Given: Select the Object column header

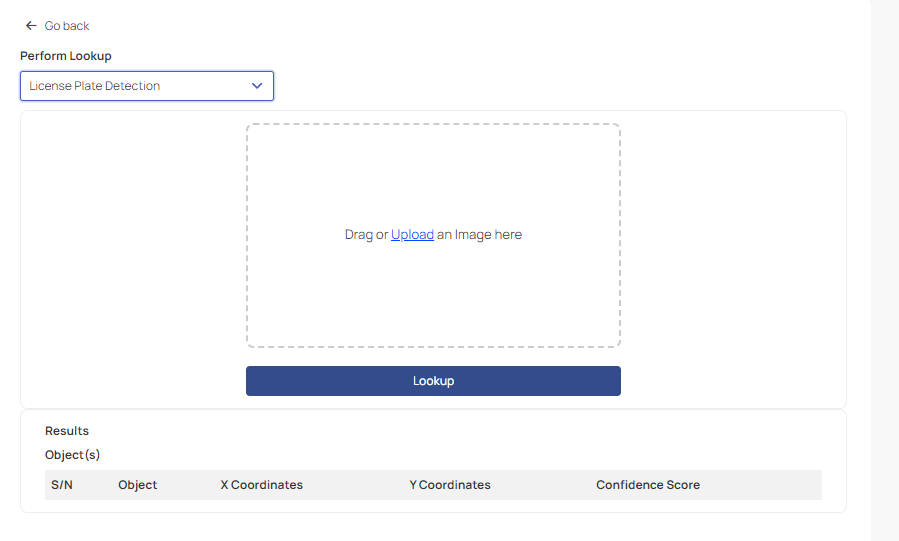Looking at the screenshot, I should [x=138, y=485].
